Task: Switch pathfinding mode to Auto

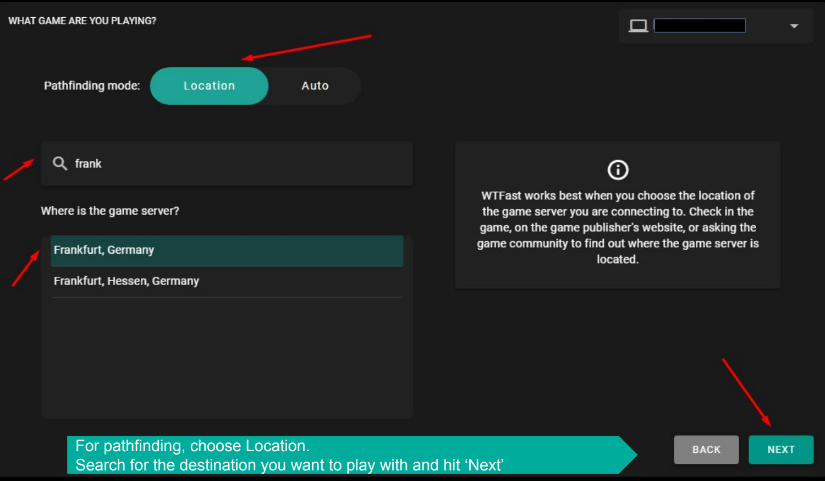Action: 315,86
